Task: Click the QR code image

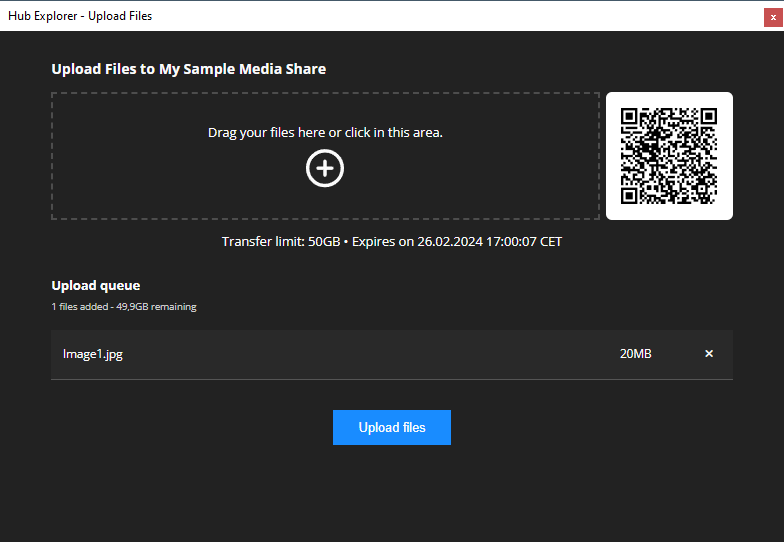Action: (669, 156)
